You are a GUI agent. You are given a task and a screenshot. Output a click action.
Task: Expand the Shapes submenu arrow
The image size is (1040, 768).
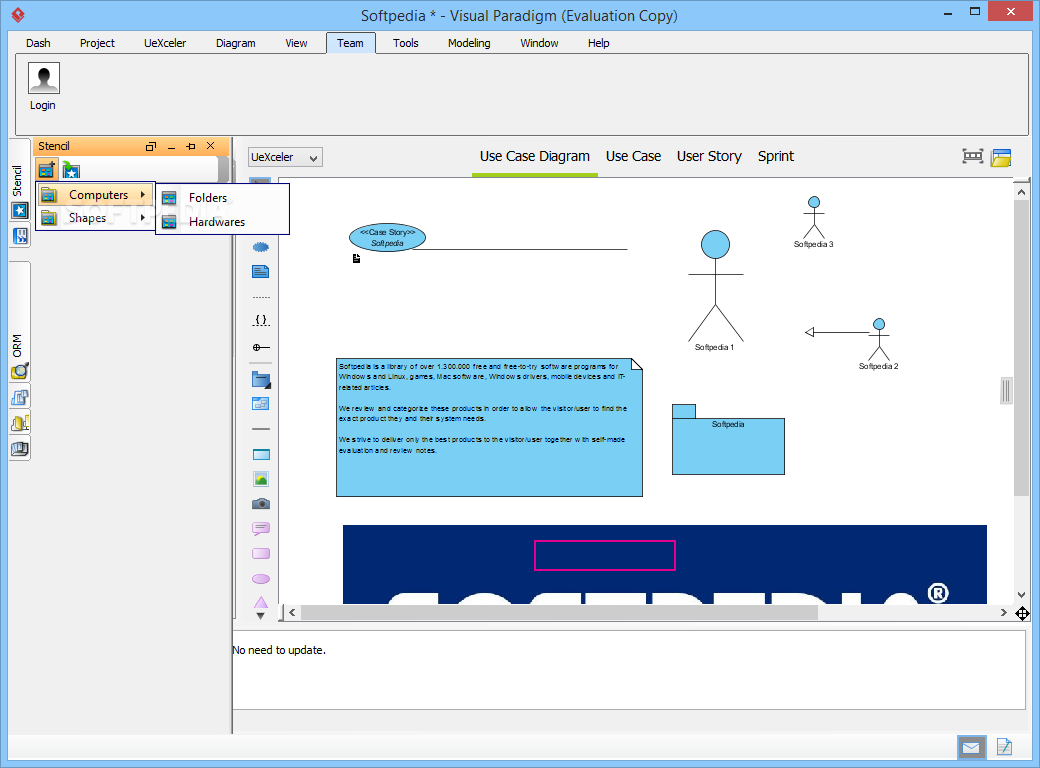[x=143, y=218]
